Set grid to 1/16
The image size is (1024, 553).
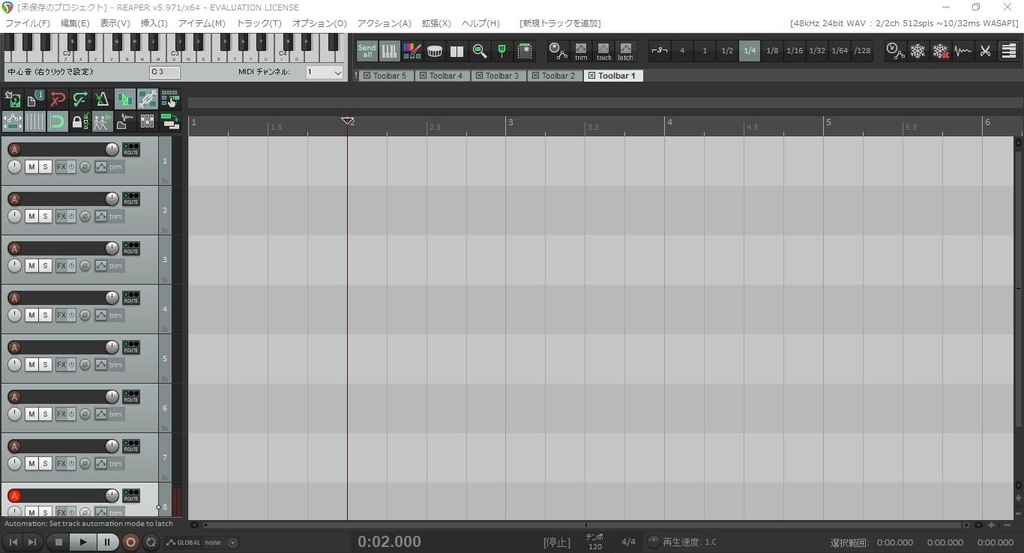click(795, 50)
